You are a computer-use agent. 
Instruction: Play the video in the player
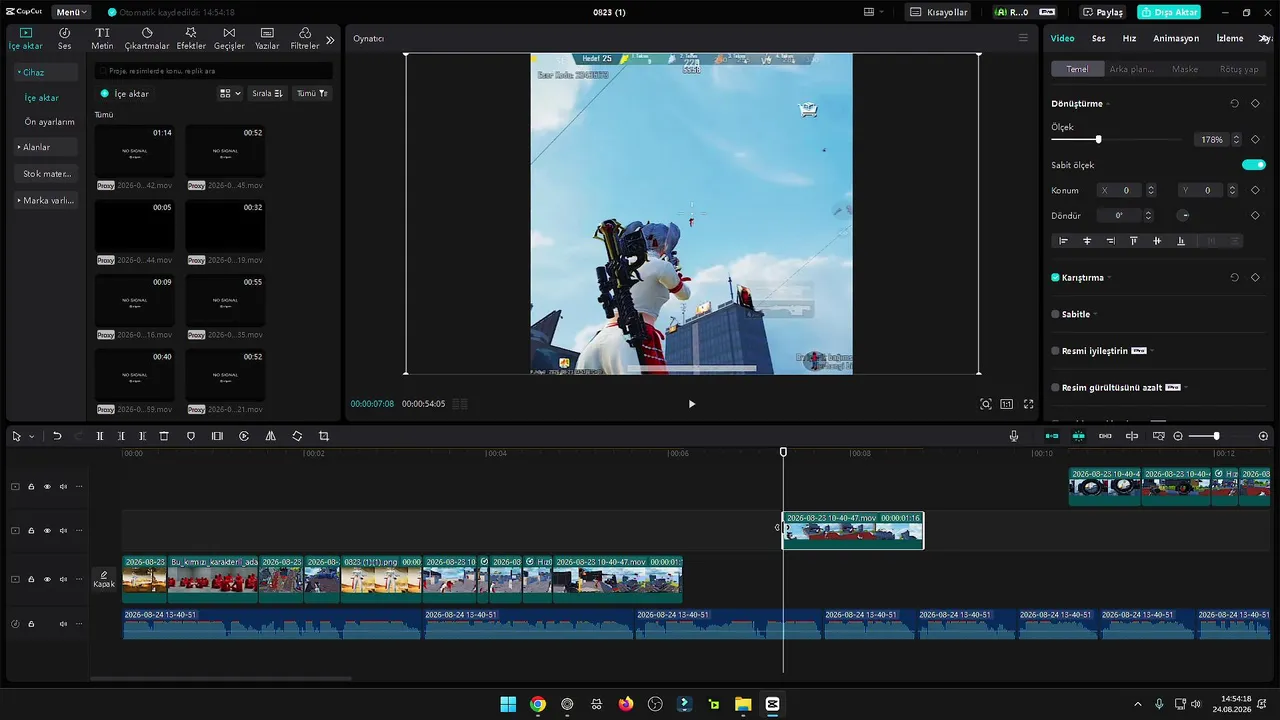(691, 404)
